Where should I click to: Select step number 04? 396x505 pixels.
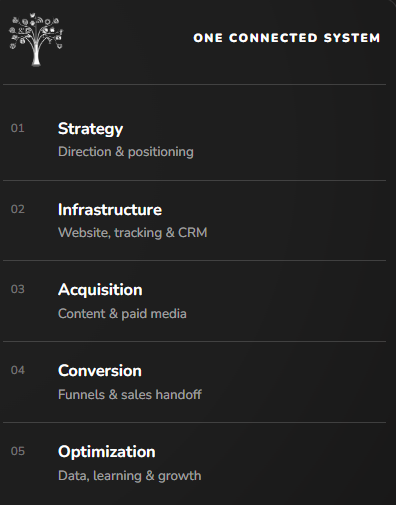tap(18, 370)
